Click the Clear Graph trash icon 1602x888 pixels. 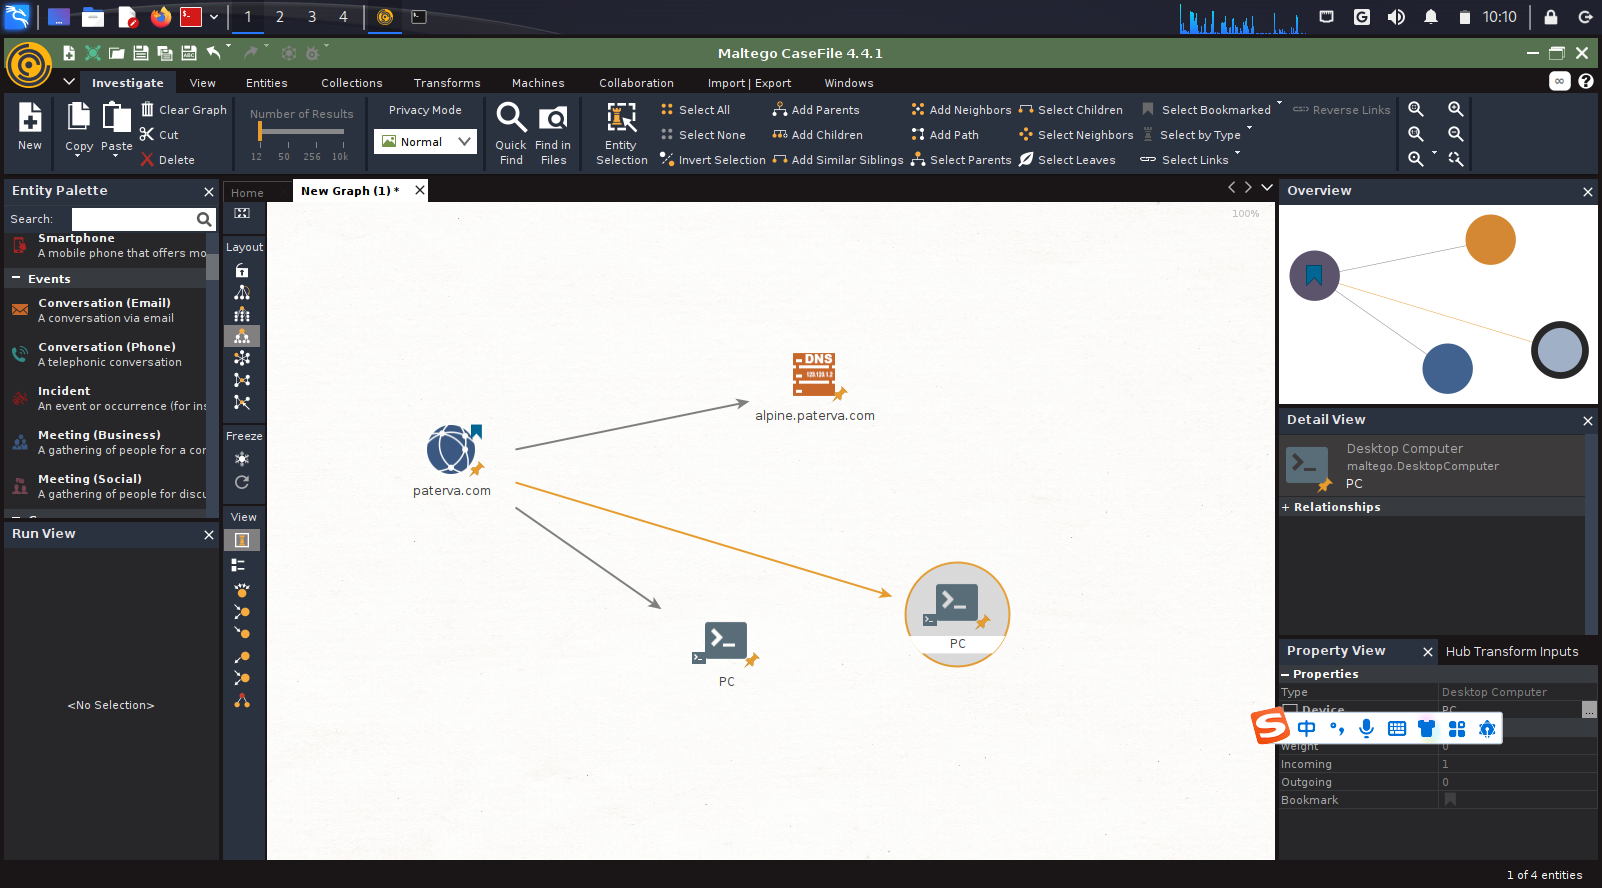coord(147,109)
